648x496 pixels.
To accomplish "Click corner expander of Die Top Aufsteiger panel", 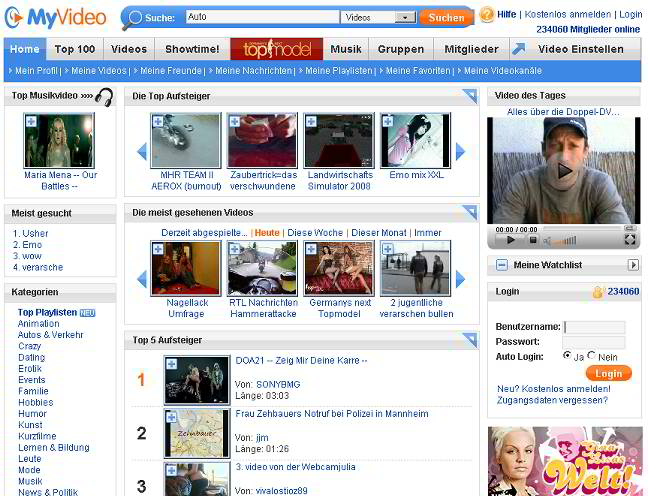I will click(470, 96).
